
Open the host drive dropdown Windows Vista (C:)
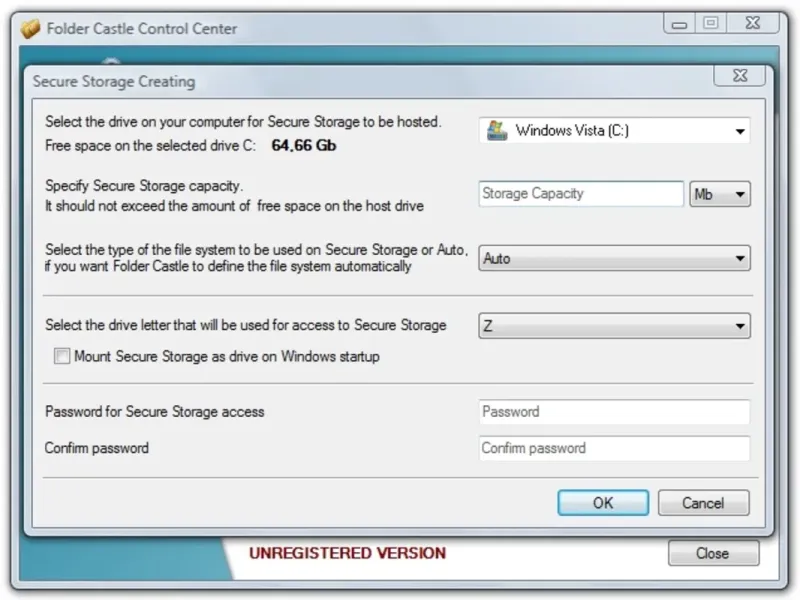click(x=614, y=131)
